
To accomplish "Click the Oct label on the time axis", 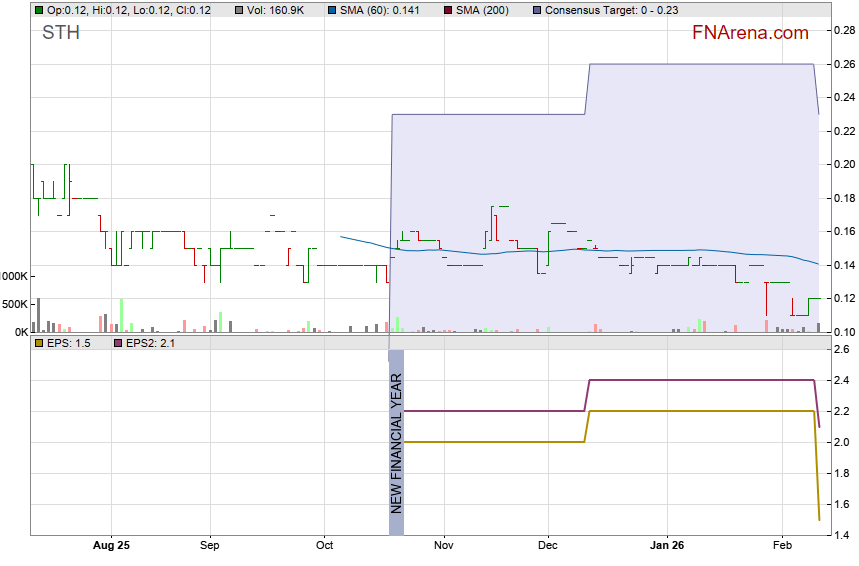I will 324,546.
